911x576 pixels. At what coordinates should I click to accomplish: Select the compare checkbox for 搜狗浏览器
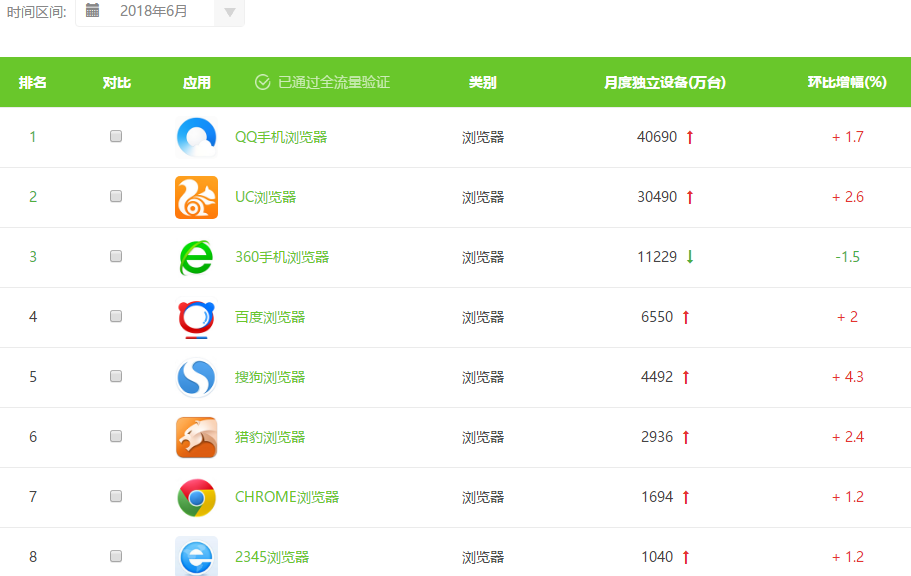116,376
